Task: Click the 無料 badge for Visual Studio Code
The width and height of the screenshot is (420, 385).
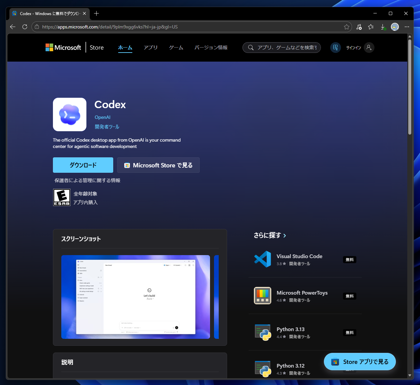Action: [350, 259]
